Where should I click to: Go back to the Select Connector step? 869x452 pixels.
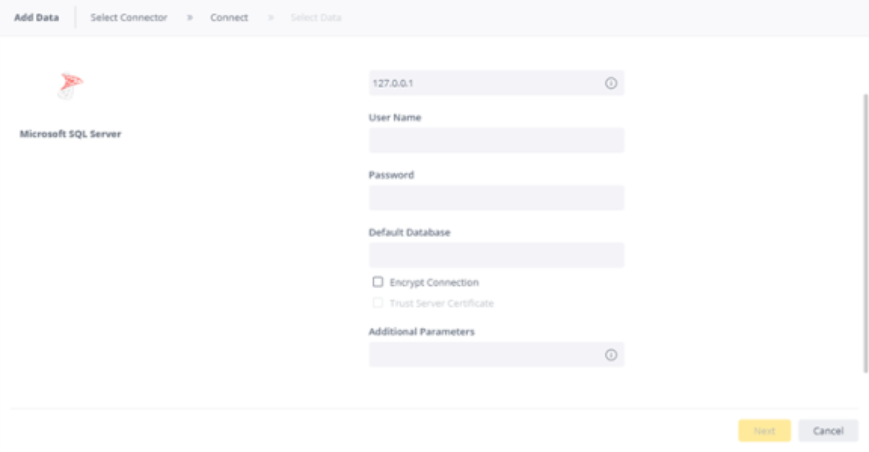[129, 18]
